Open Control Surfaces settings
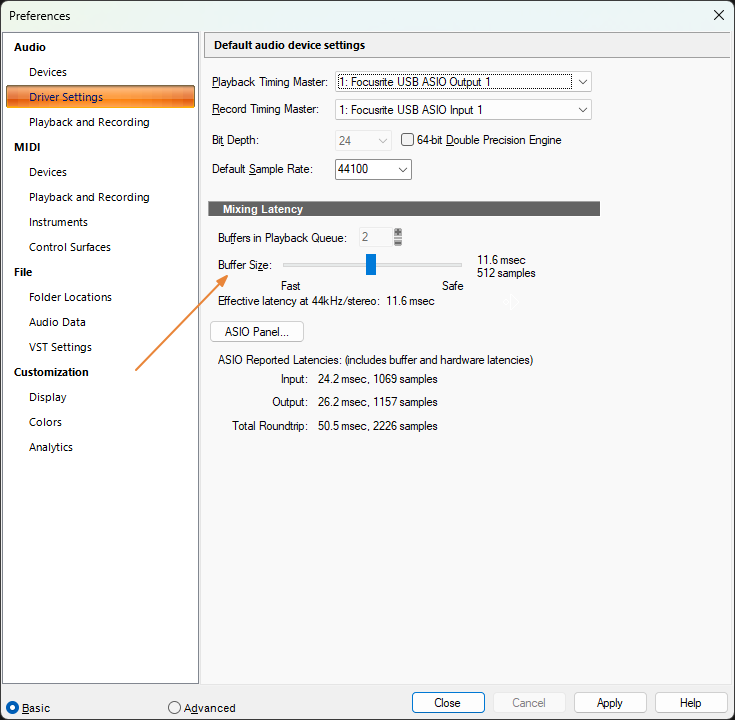 coord(70,247)
